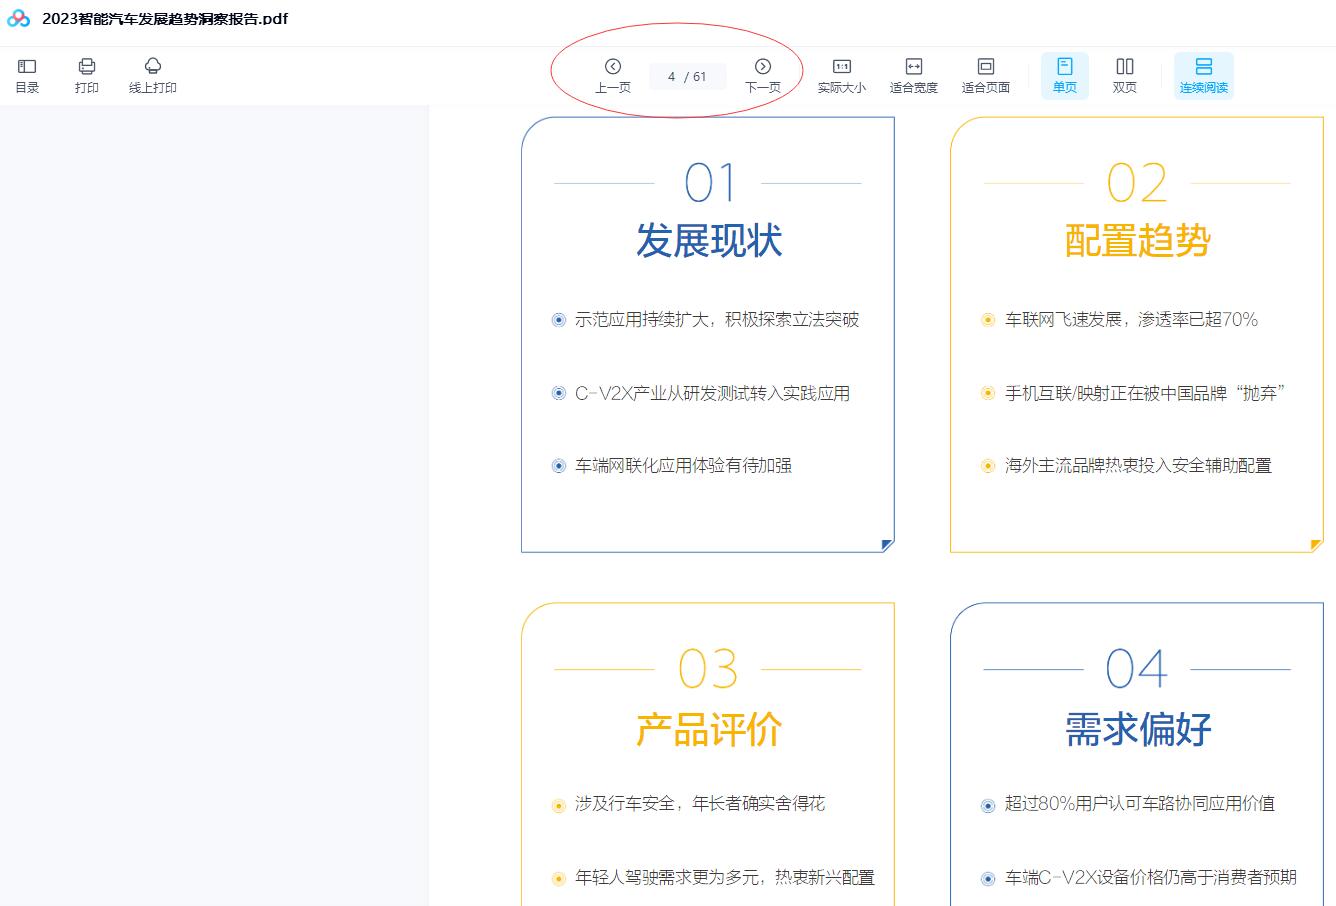The height and width of the screenshot is (906, 1336).
Task: Click the 需求偏好 section heading
Action: coord(1138,730)
